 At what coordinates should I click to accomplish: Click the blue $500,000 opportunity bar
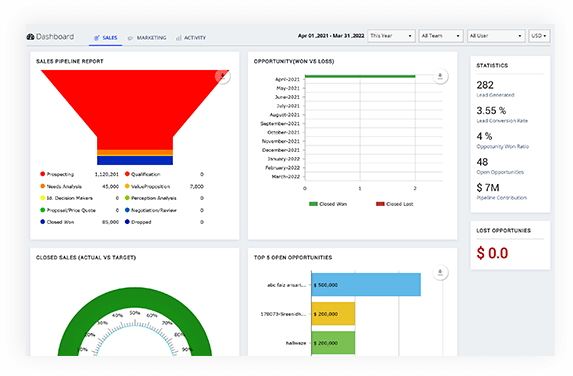(366, 284)
